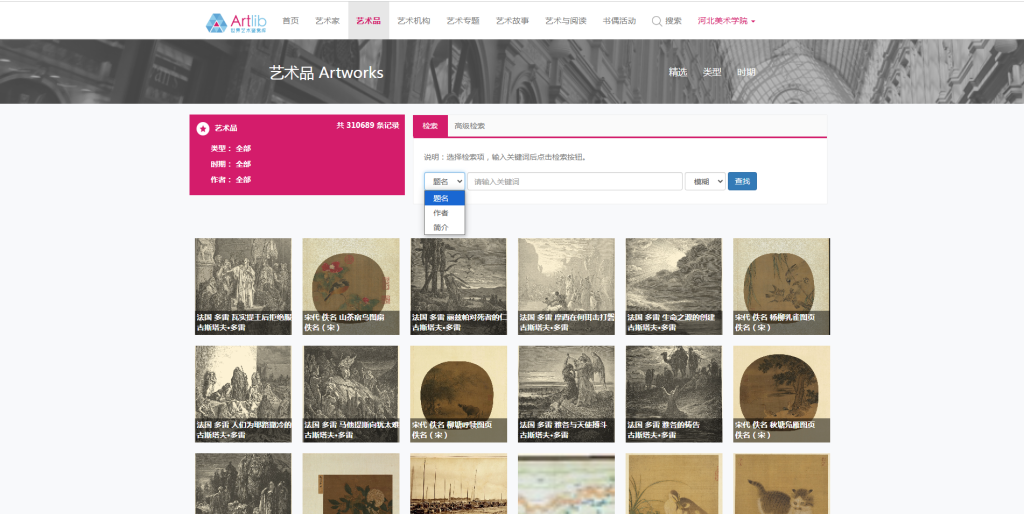Click the 时期：全部 filter text
Viewport: 1024px width, 514px height.
[231, 164]
